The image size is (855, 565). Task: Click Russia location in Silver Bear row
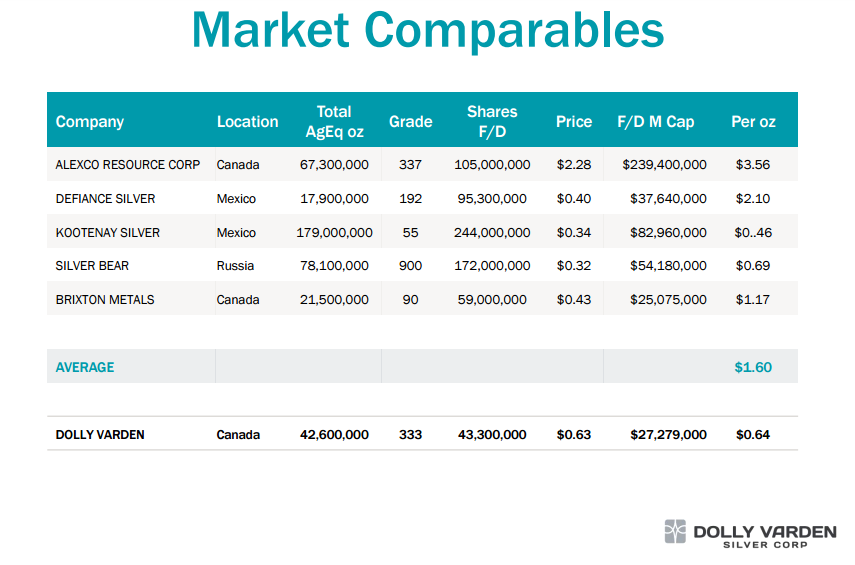pos(235,266)
